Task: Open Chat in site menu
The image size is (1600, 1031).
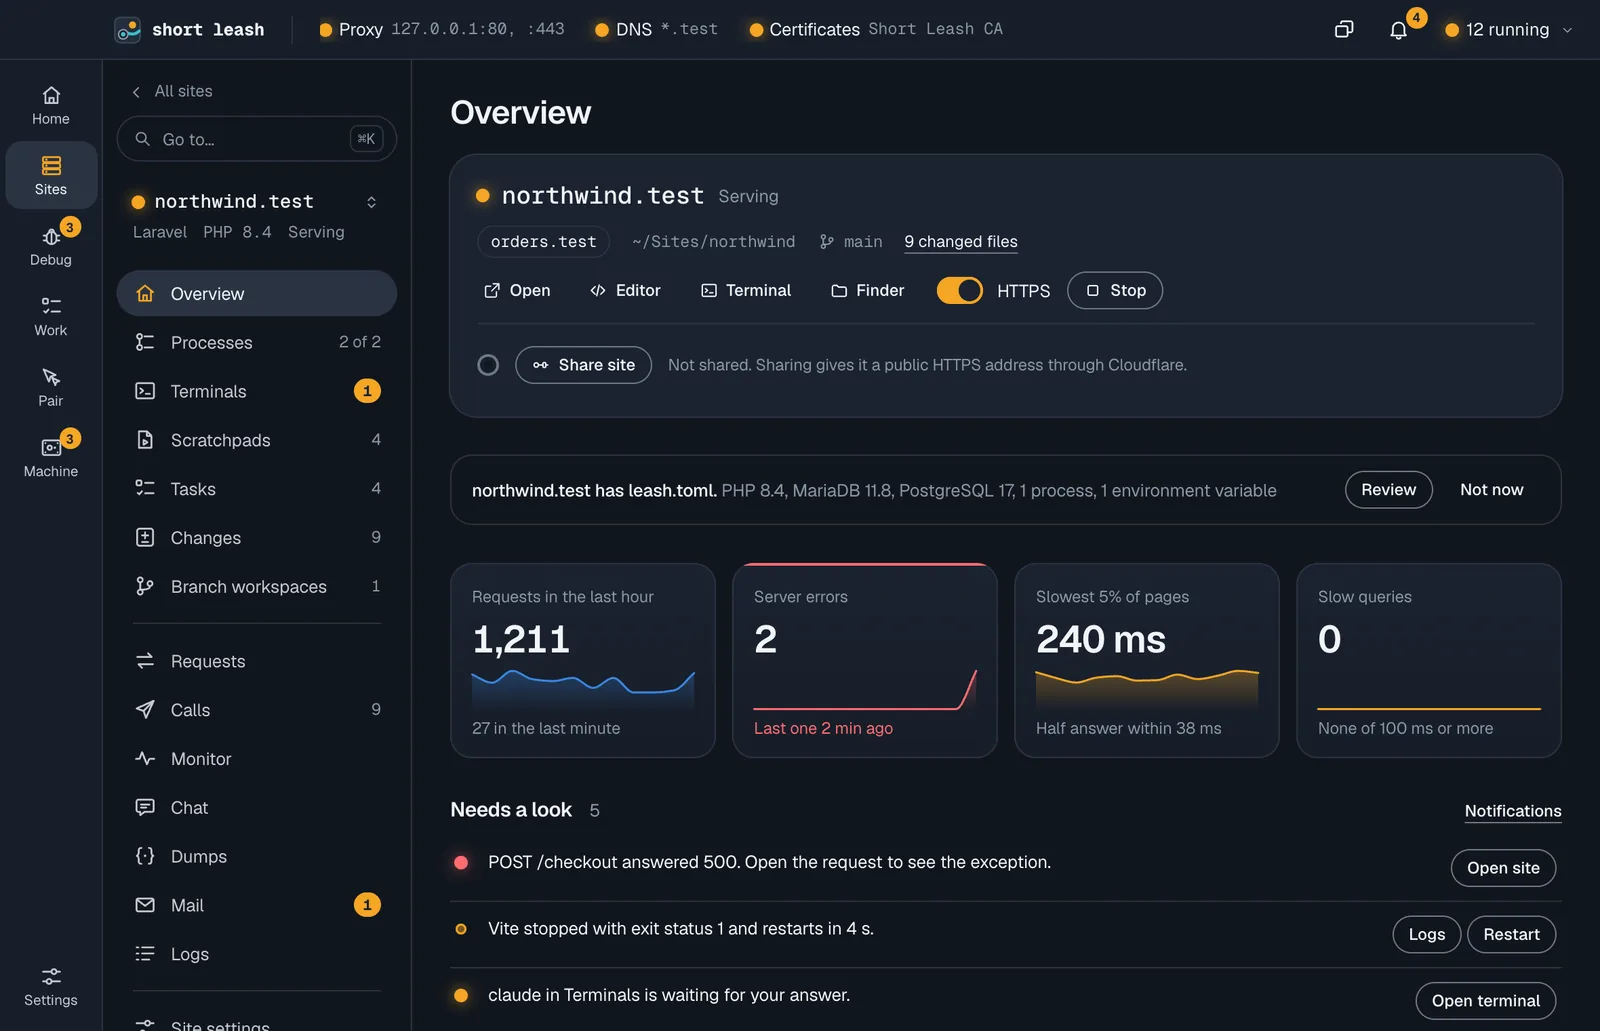Action: click(x=257, y=807)
